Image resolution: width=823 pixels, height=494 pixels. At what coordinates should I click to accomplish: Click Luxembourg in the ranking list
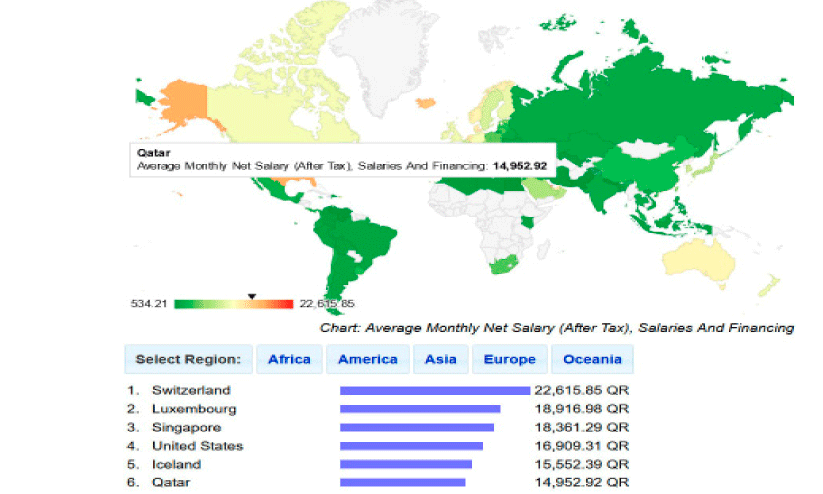(194, 409)
